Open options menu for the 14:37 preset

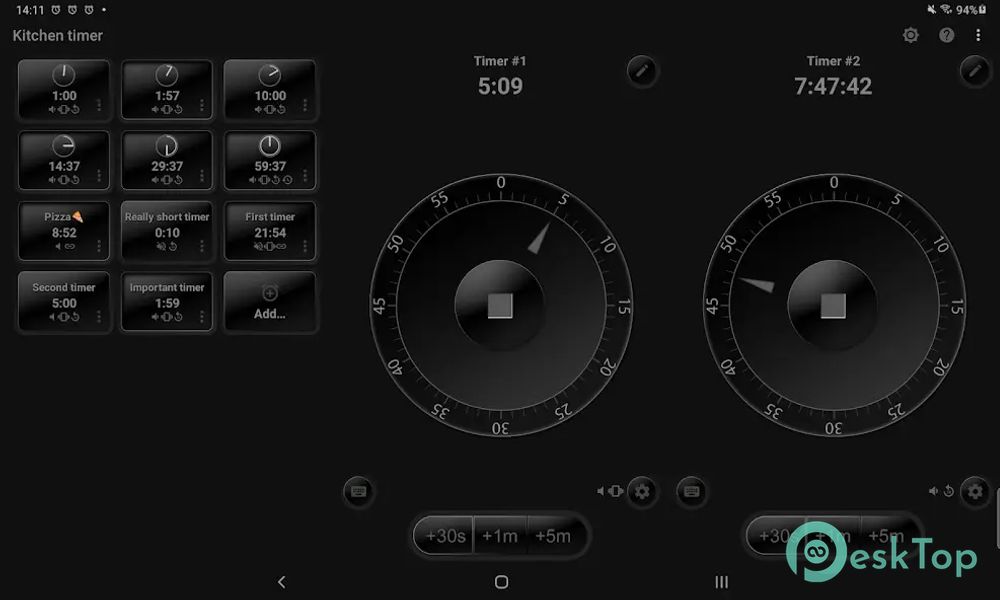click(x=99, y=175)
